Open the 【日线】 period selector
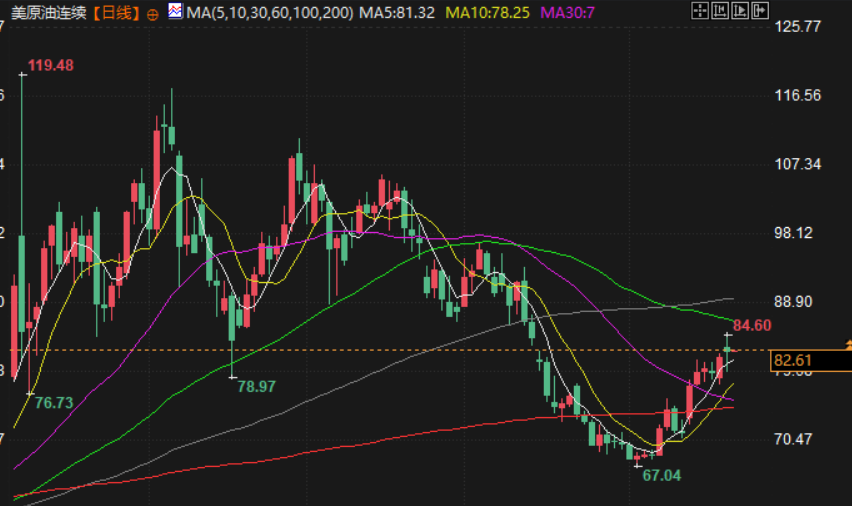 (x=116, y=12)
